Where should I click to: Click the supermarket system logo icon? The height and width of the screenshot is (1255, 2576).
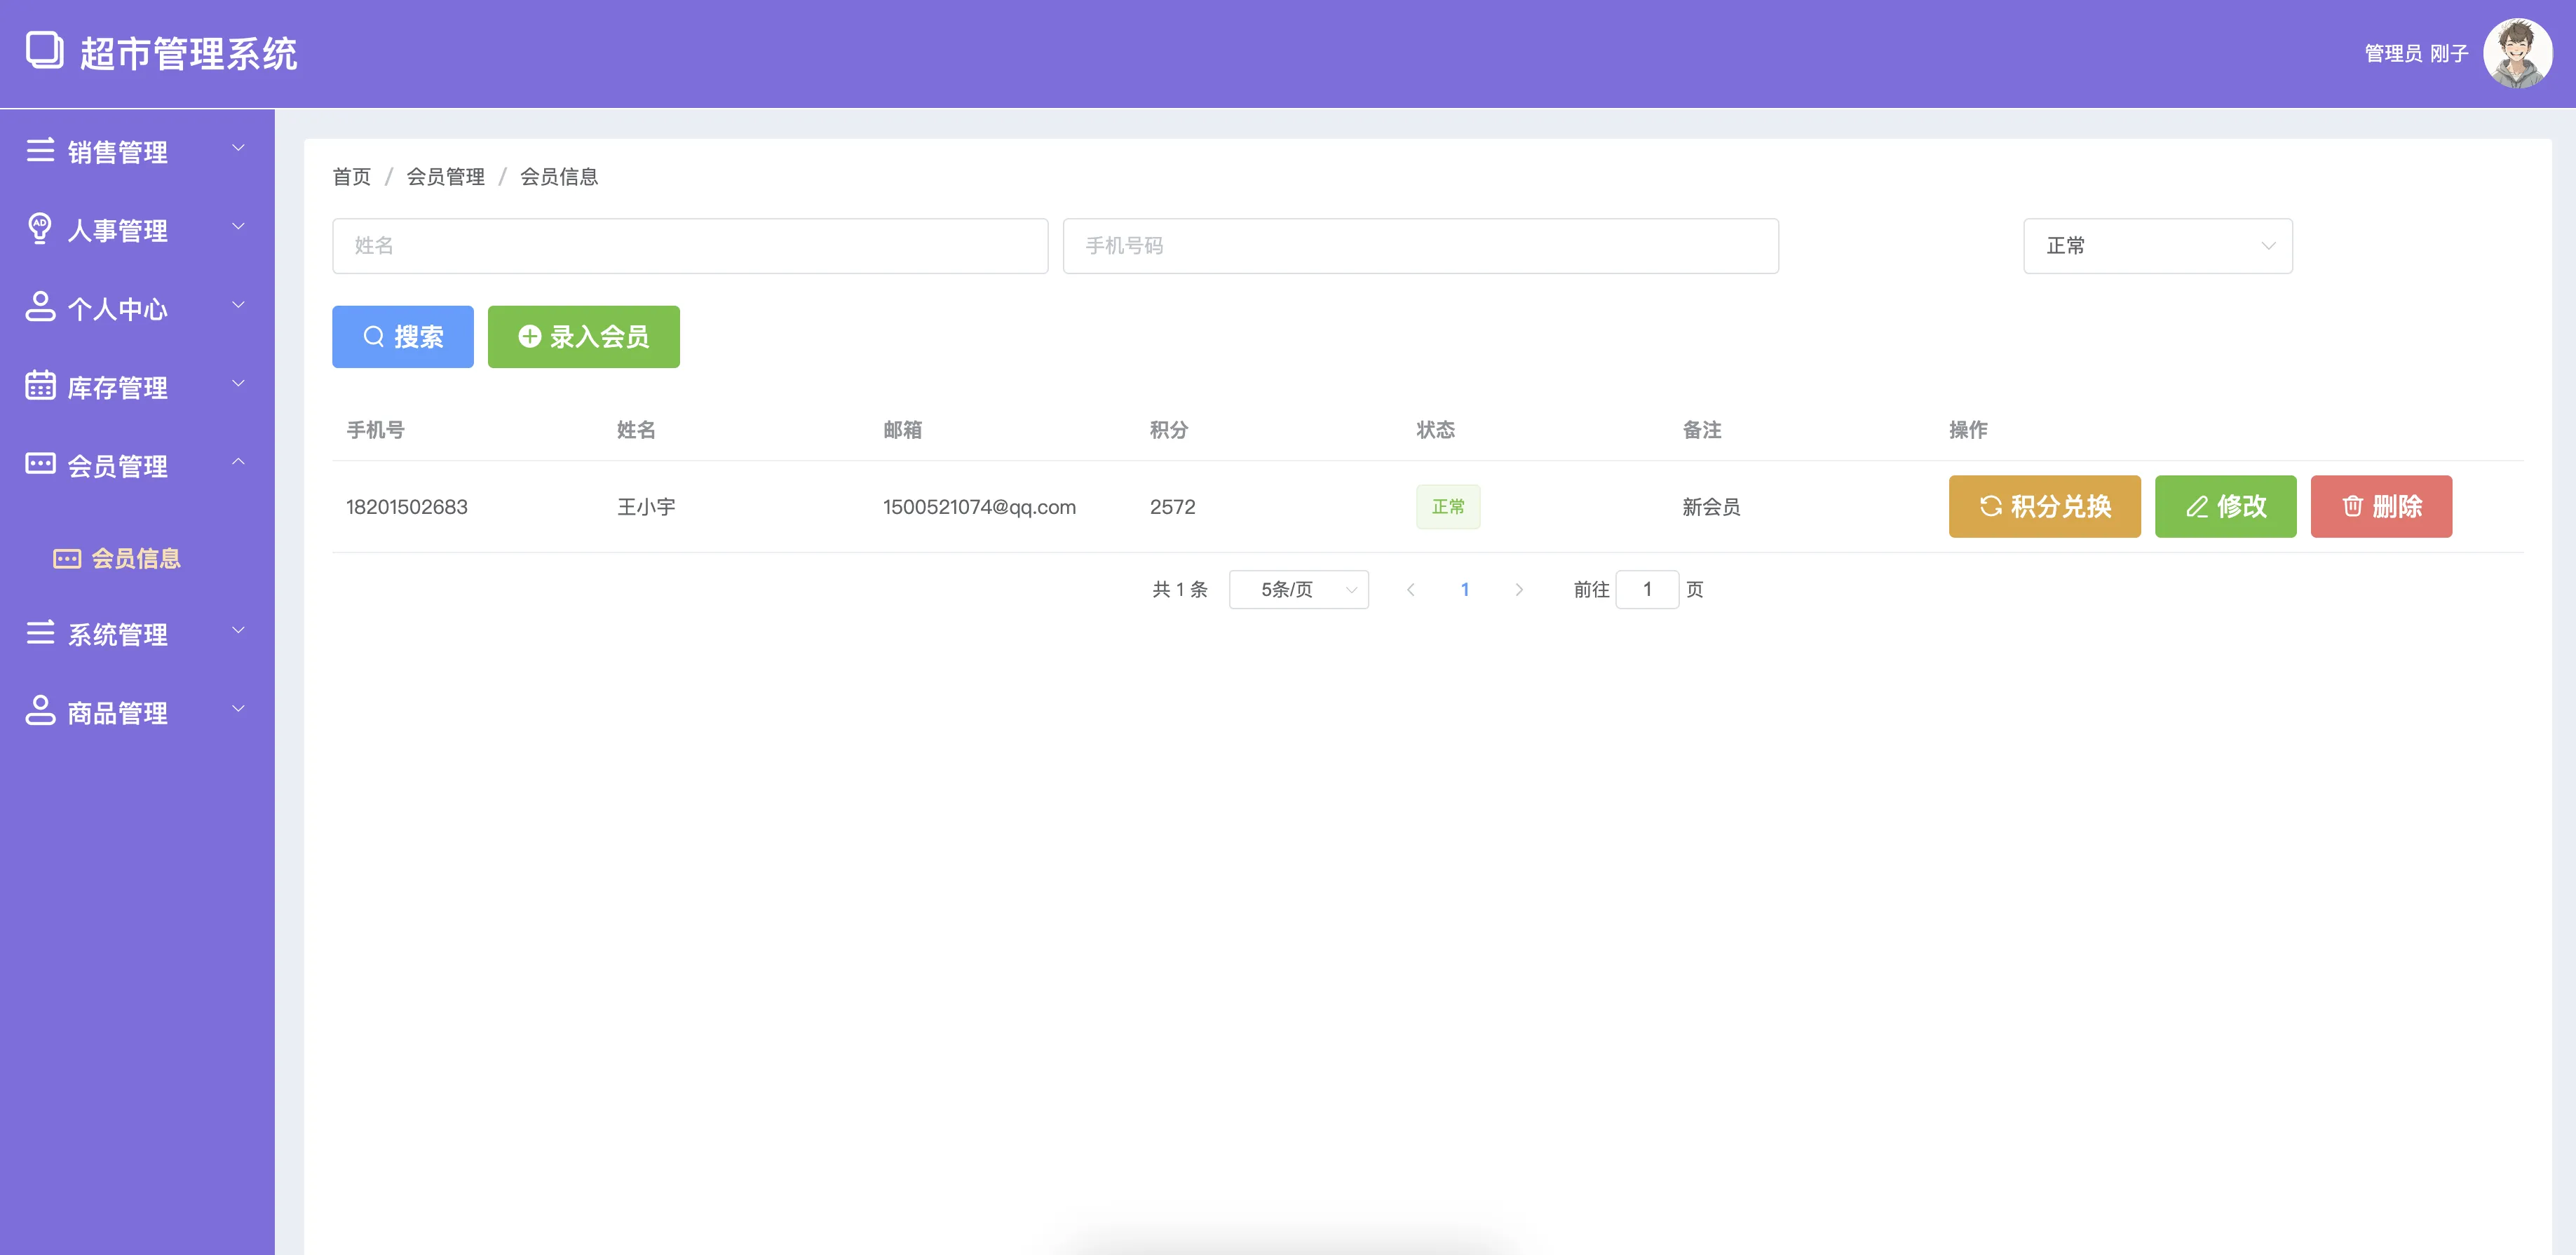pyautogui.click(x=44, y=51)
